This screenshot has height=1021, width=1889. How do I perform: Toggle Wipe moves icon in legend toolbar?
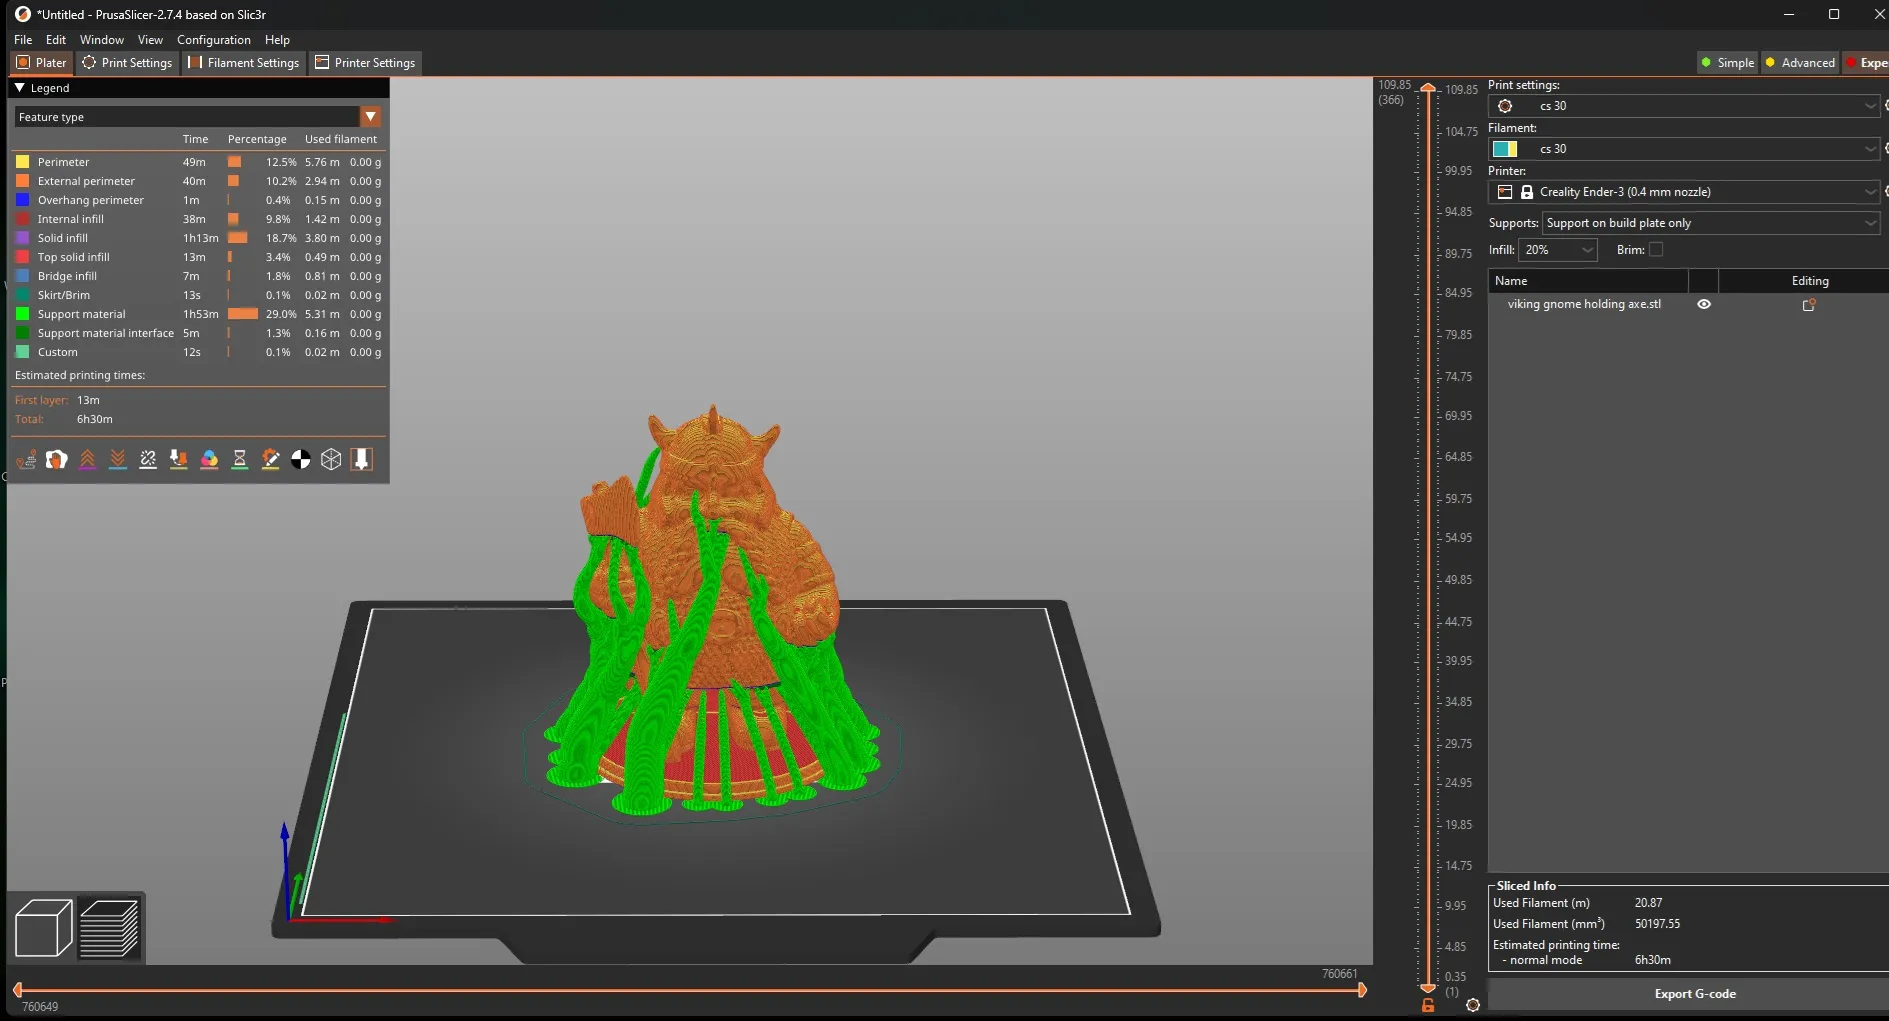coord(57,459)
